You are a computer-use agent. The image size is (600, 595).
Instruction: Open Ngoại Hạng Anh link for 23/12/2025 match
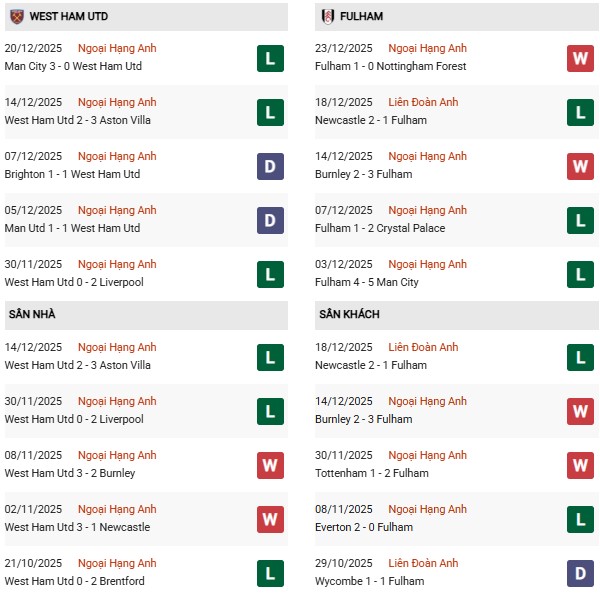tap(428, 48)
